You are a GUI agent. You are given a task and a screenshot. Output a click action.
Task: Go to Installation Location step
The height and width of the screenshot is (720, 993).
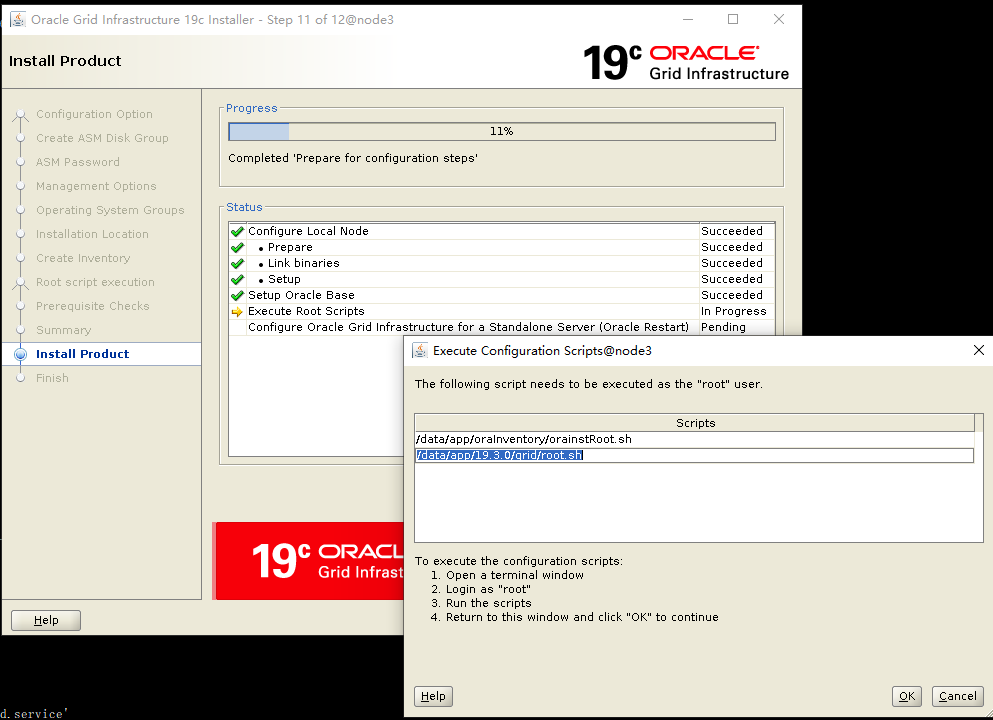coord(92,234)
